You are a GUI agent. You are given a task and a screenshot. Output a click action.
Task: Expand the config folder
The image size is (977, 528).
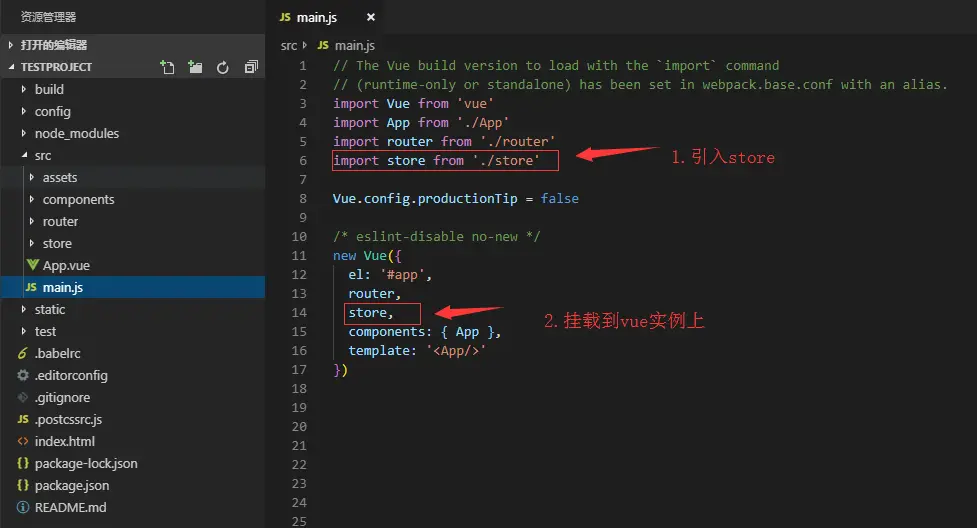24,111
